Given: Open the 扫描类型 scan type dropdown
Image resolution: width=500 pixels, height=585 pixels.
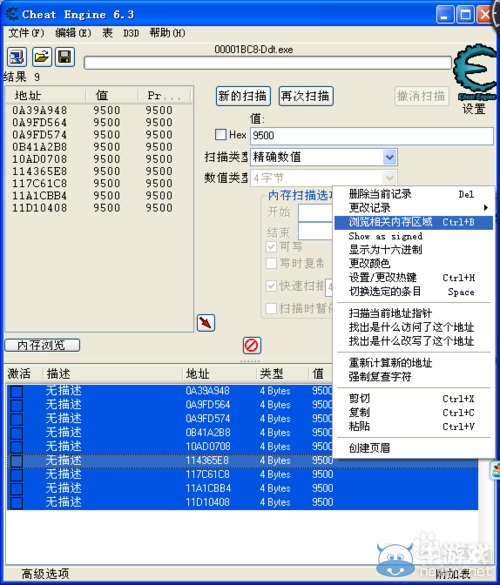Looking at the screenshot, I should (390, 157).
